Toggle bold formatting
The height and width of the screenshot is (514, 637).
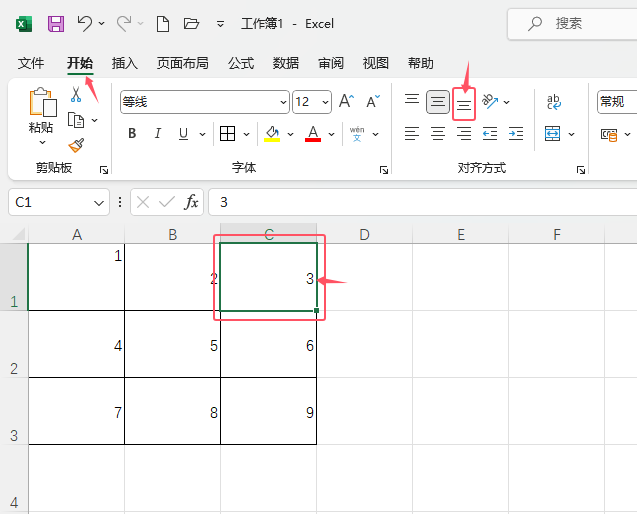tap(132, 134)
